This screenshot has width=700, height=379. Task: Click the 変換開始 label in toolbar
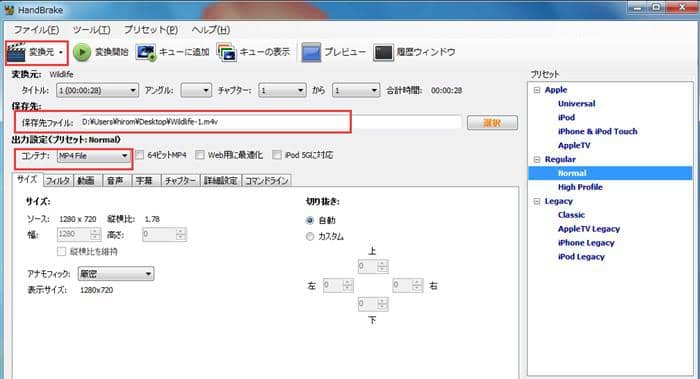(x=112, y=52)
